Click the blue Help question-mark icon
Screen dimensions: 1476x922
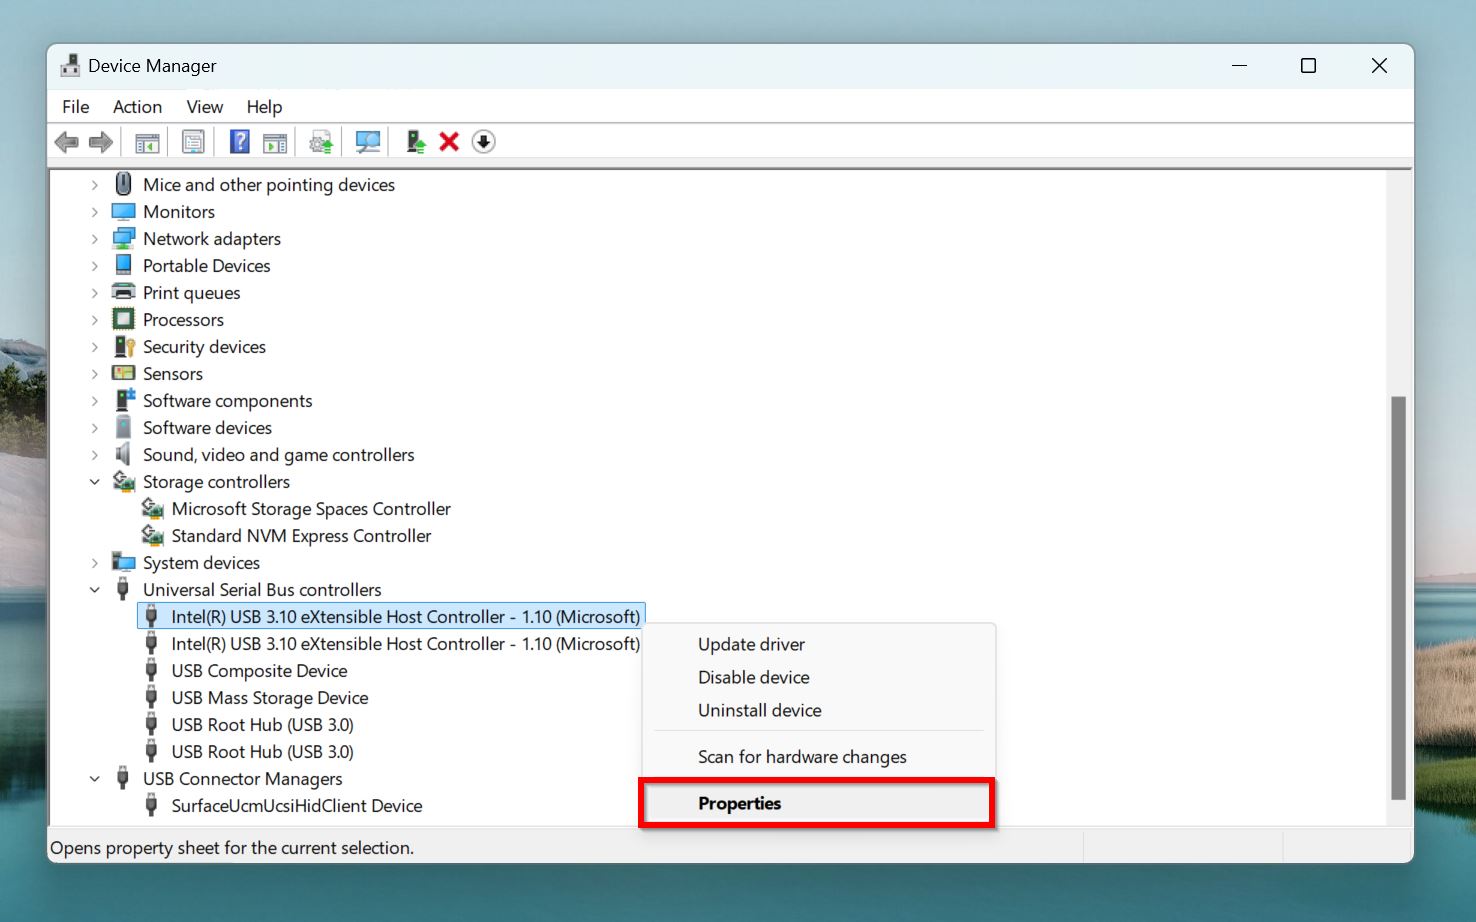[240, 142]
